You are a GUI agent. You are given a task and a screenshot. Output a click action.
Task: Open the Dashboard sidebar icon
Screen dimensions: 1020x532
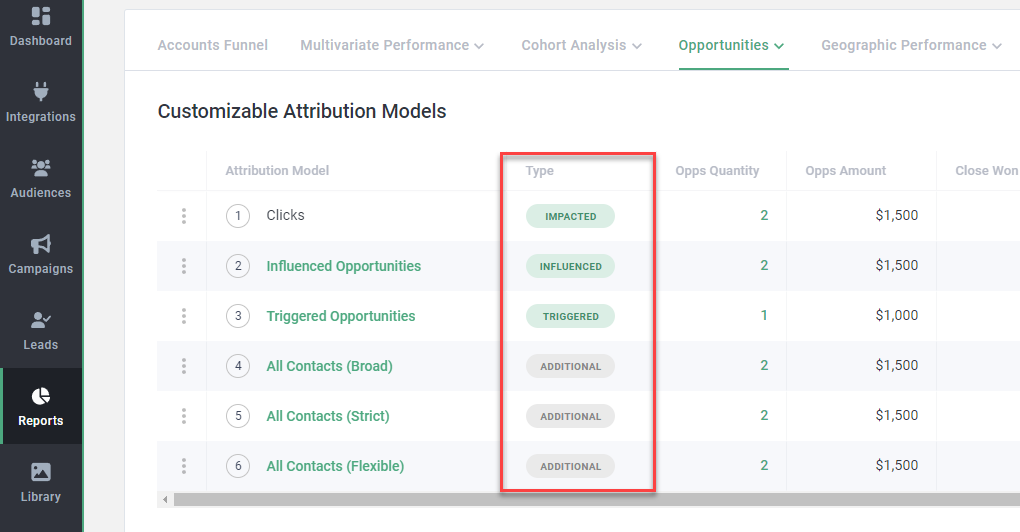41,17
